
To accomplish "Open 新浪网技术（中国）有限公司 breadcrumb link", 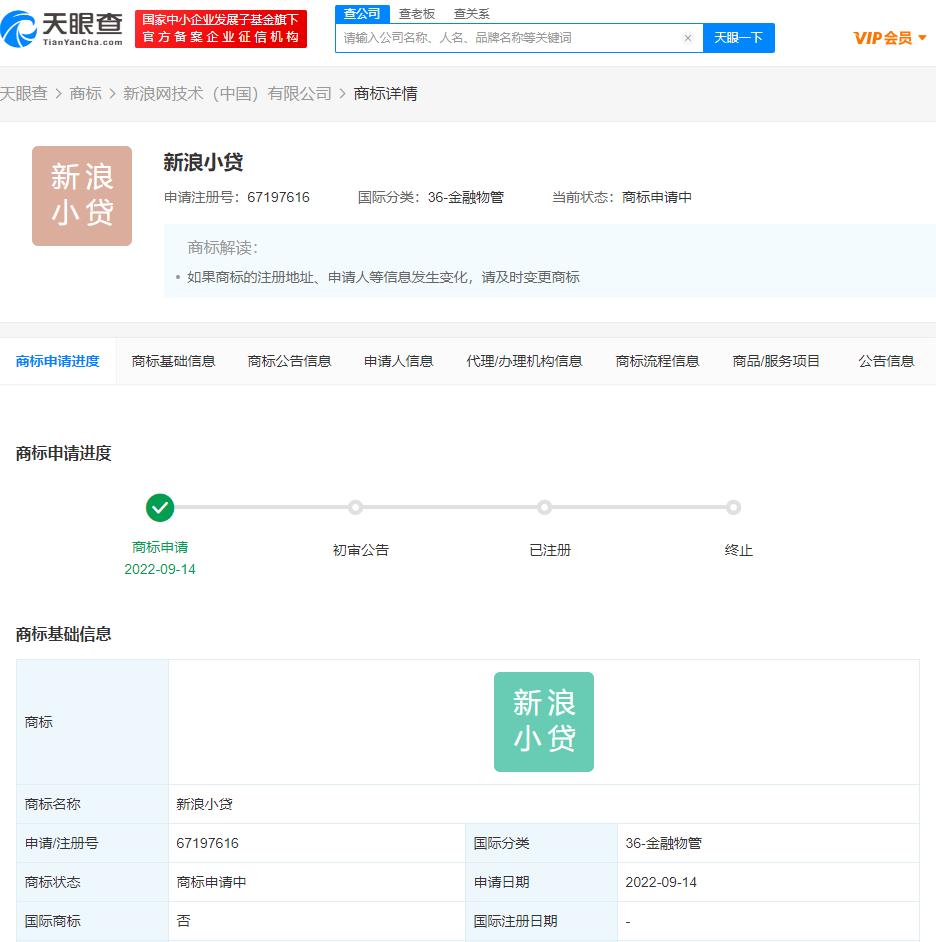I will (x=228, y=94).
